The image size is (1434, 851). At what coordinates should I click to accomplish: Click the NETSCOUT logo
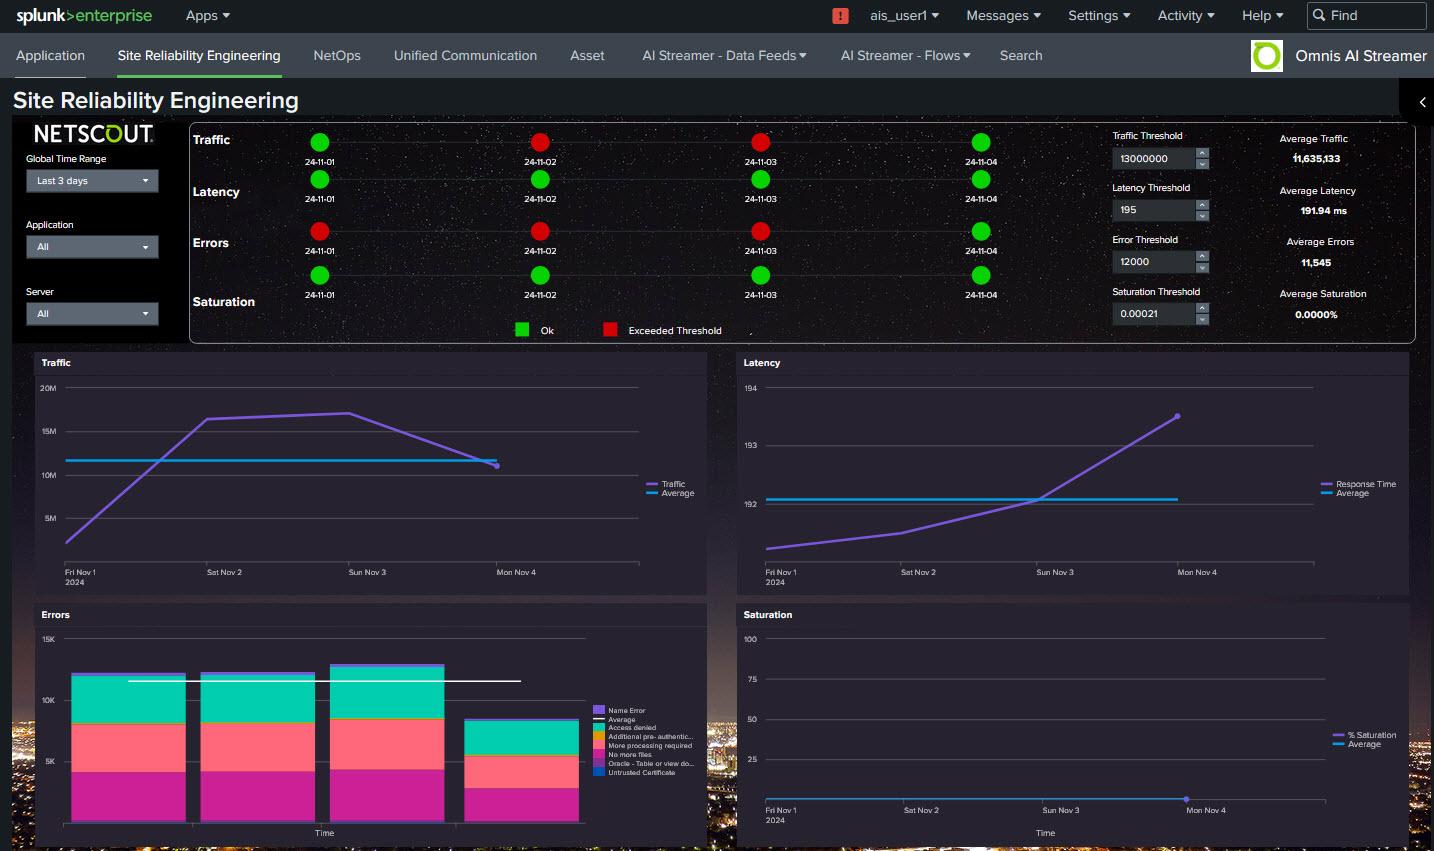coord(93,134)
